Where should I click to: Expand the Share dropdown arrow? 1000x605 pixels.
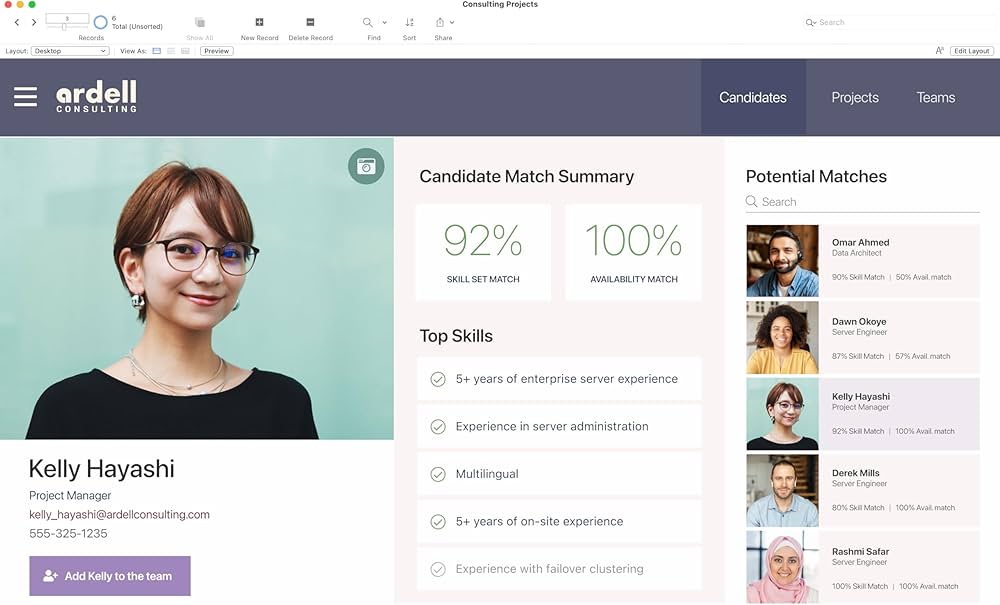(452, 22)
